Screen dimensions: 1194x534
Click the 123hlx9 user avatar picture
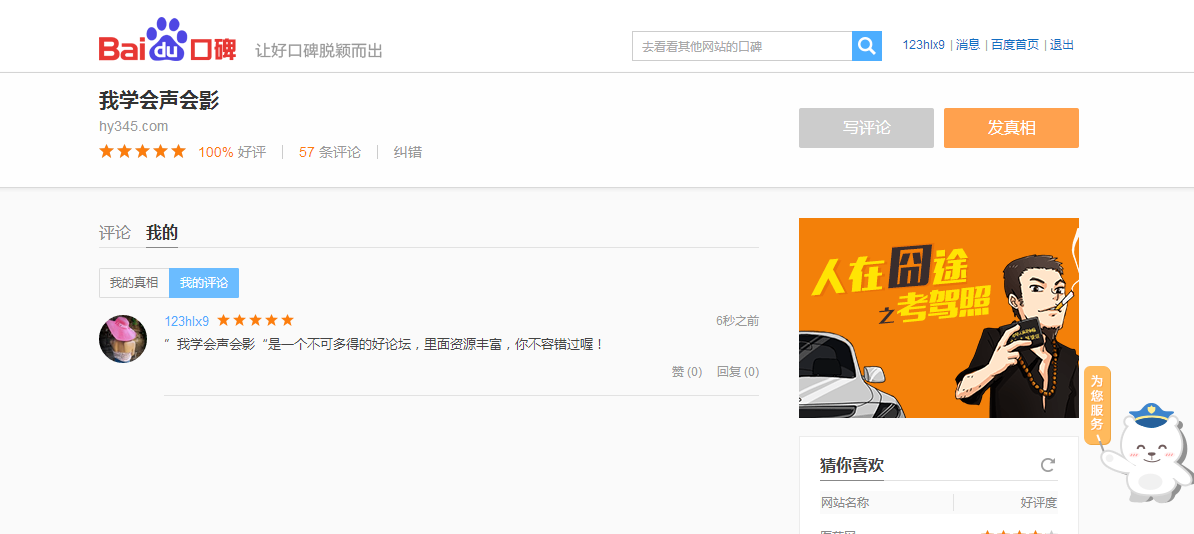click(123, 339)
